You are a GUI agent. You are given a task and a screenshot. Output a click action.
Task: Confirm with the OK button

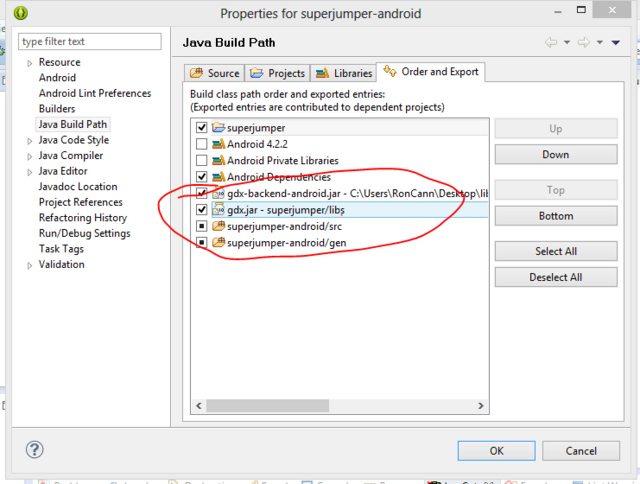point(496,451)
